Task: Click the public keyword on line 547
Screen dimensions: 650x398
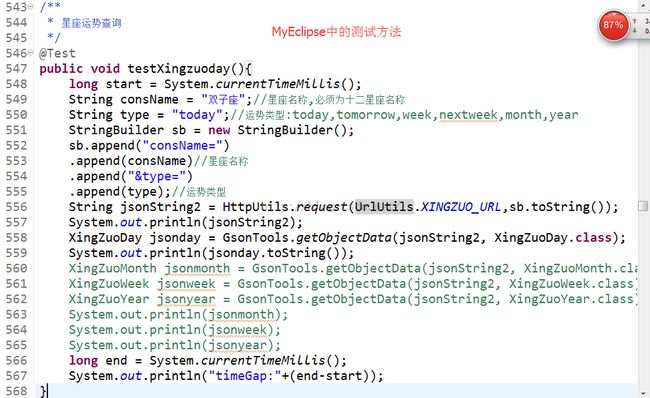Action: tap(61, 69)
